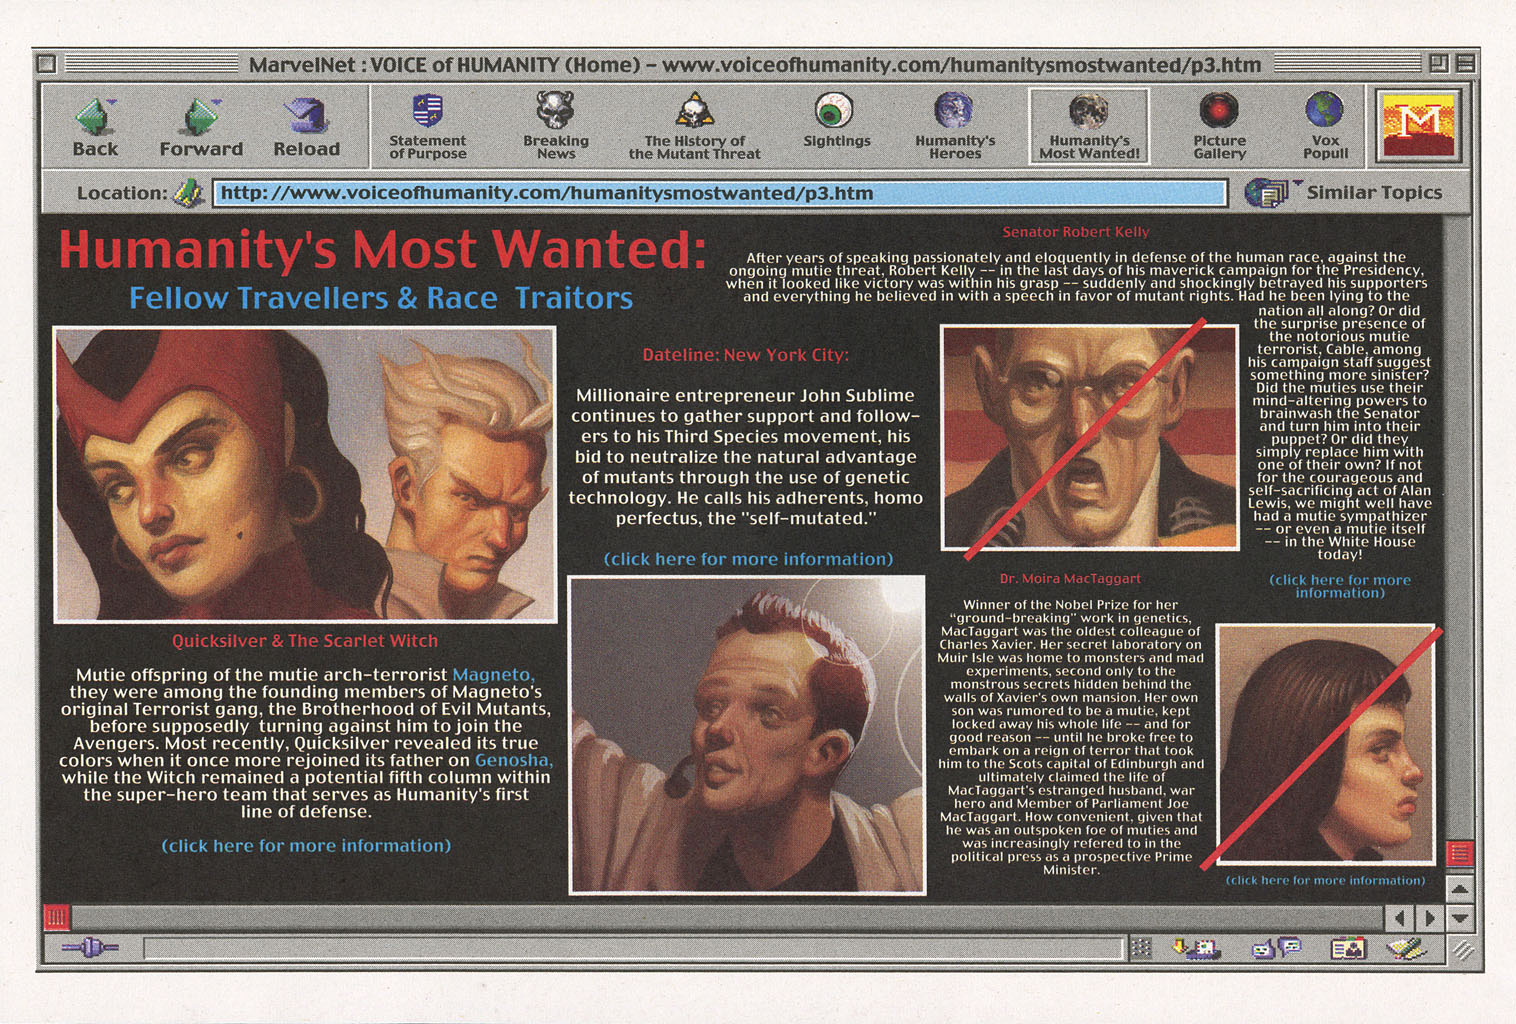Open Humanity's Heroes globe icon

pos(954,111)
